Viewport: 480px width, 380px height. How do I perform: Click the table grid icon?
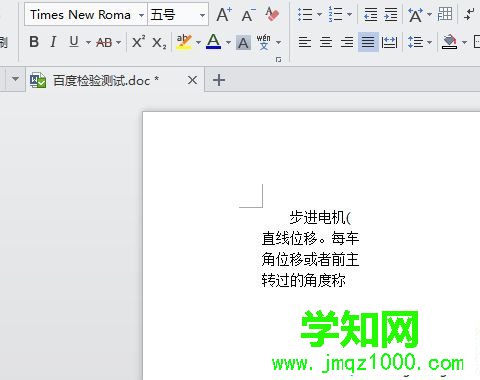[x=445, y=14]
